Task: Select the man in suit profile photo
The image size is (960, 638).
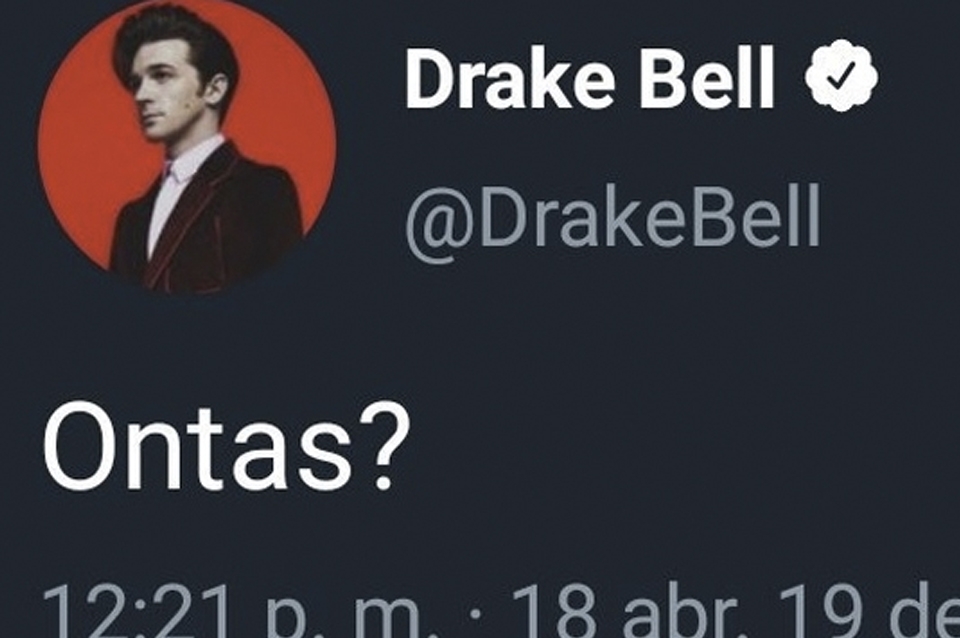Action: click(187, 145)
